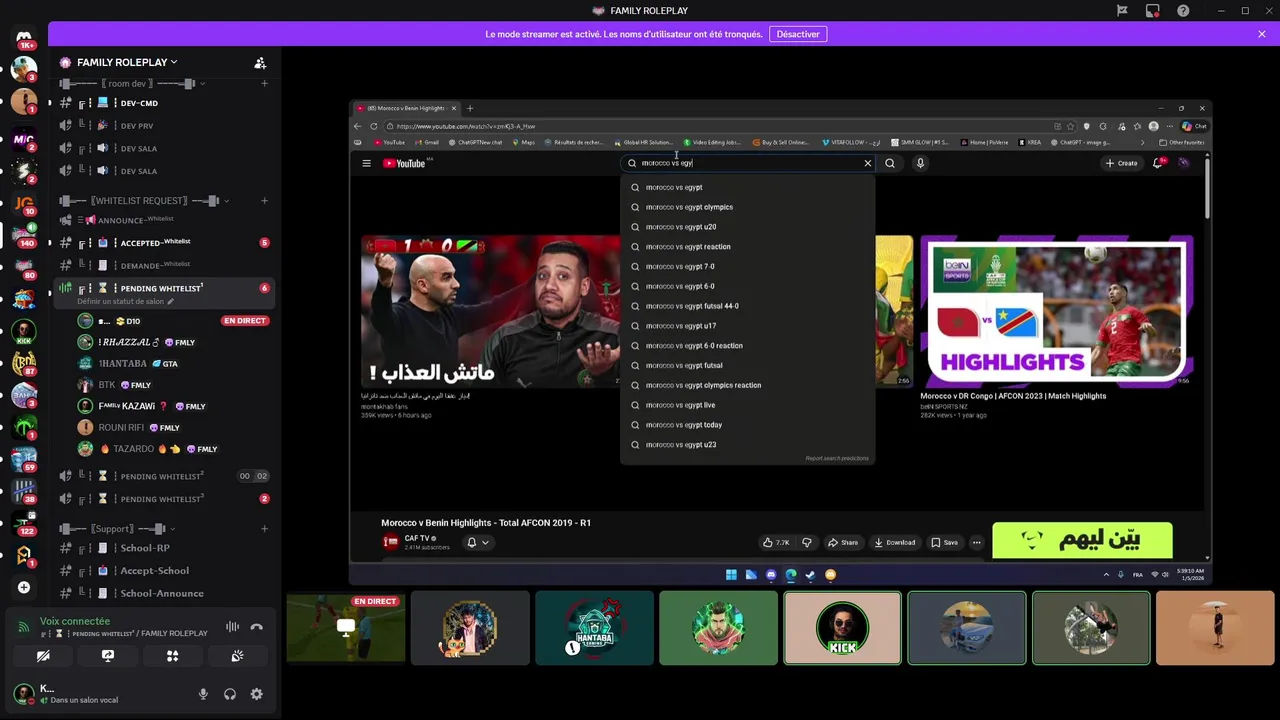Choose suggestion 'morocco vs egypt olympics'
Screen dimensions: 1280x720
(747, 207)
